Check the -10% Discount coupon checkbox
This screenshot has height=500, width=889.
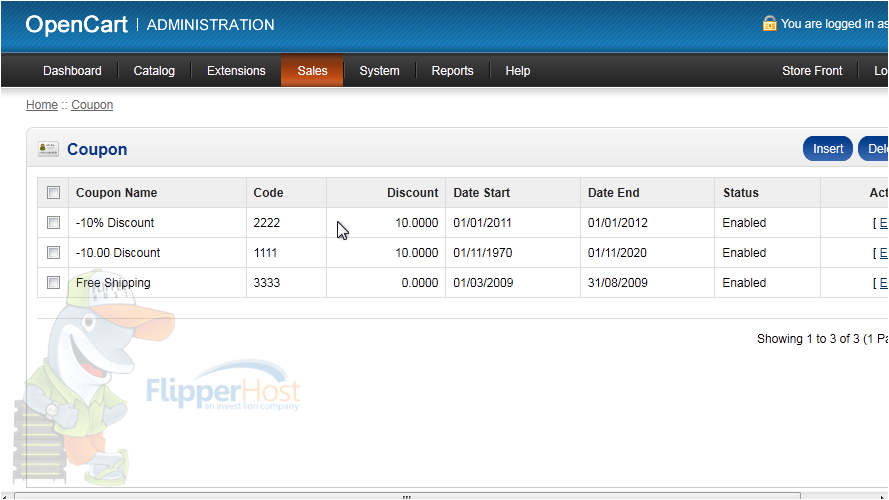tap(53, 223)
